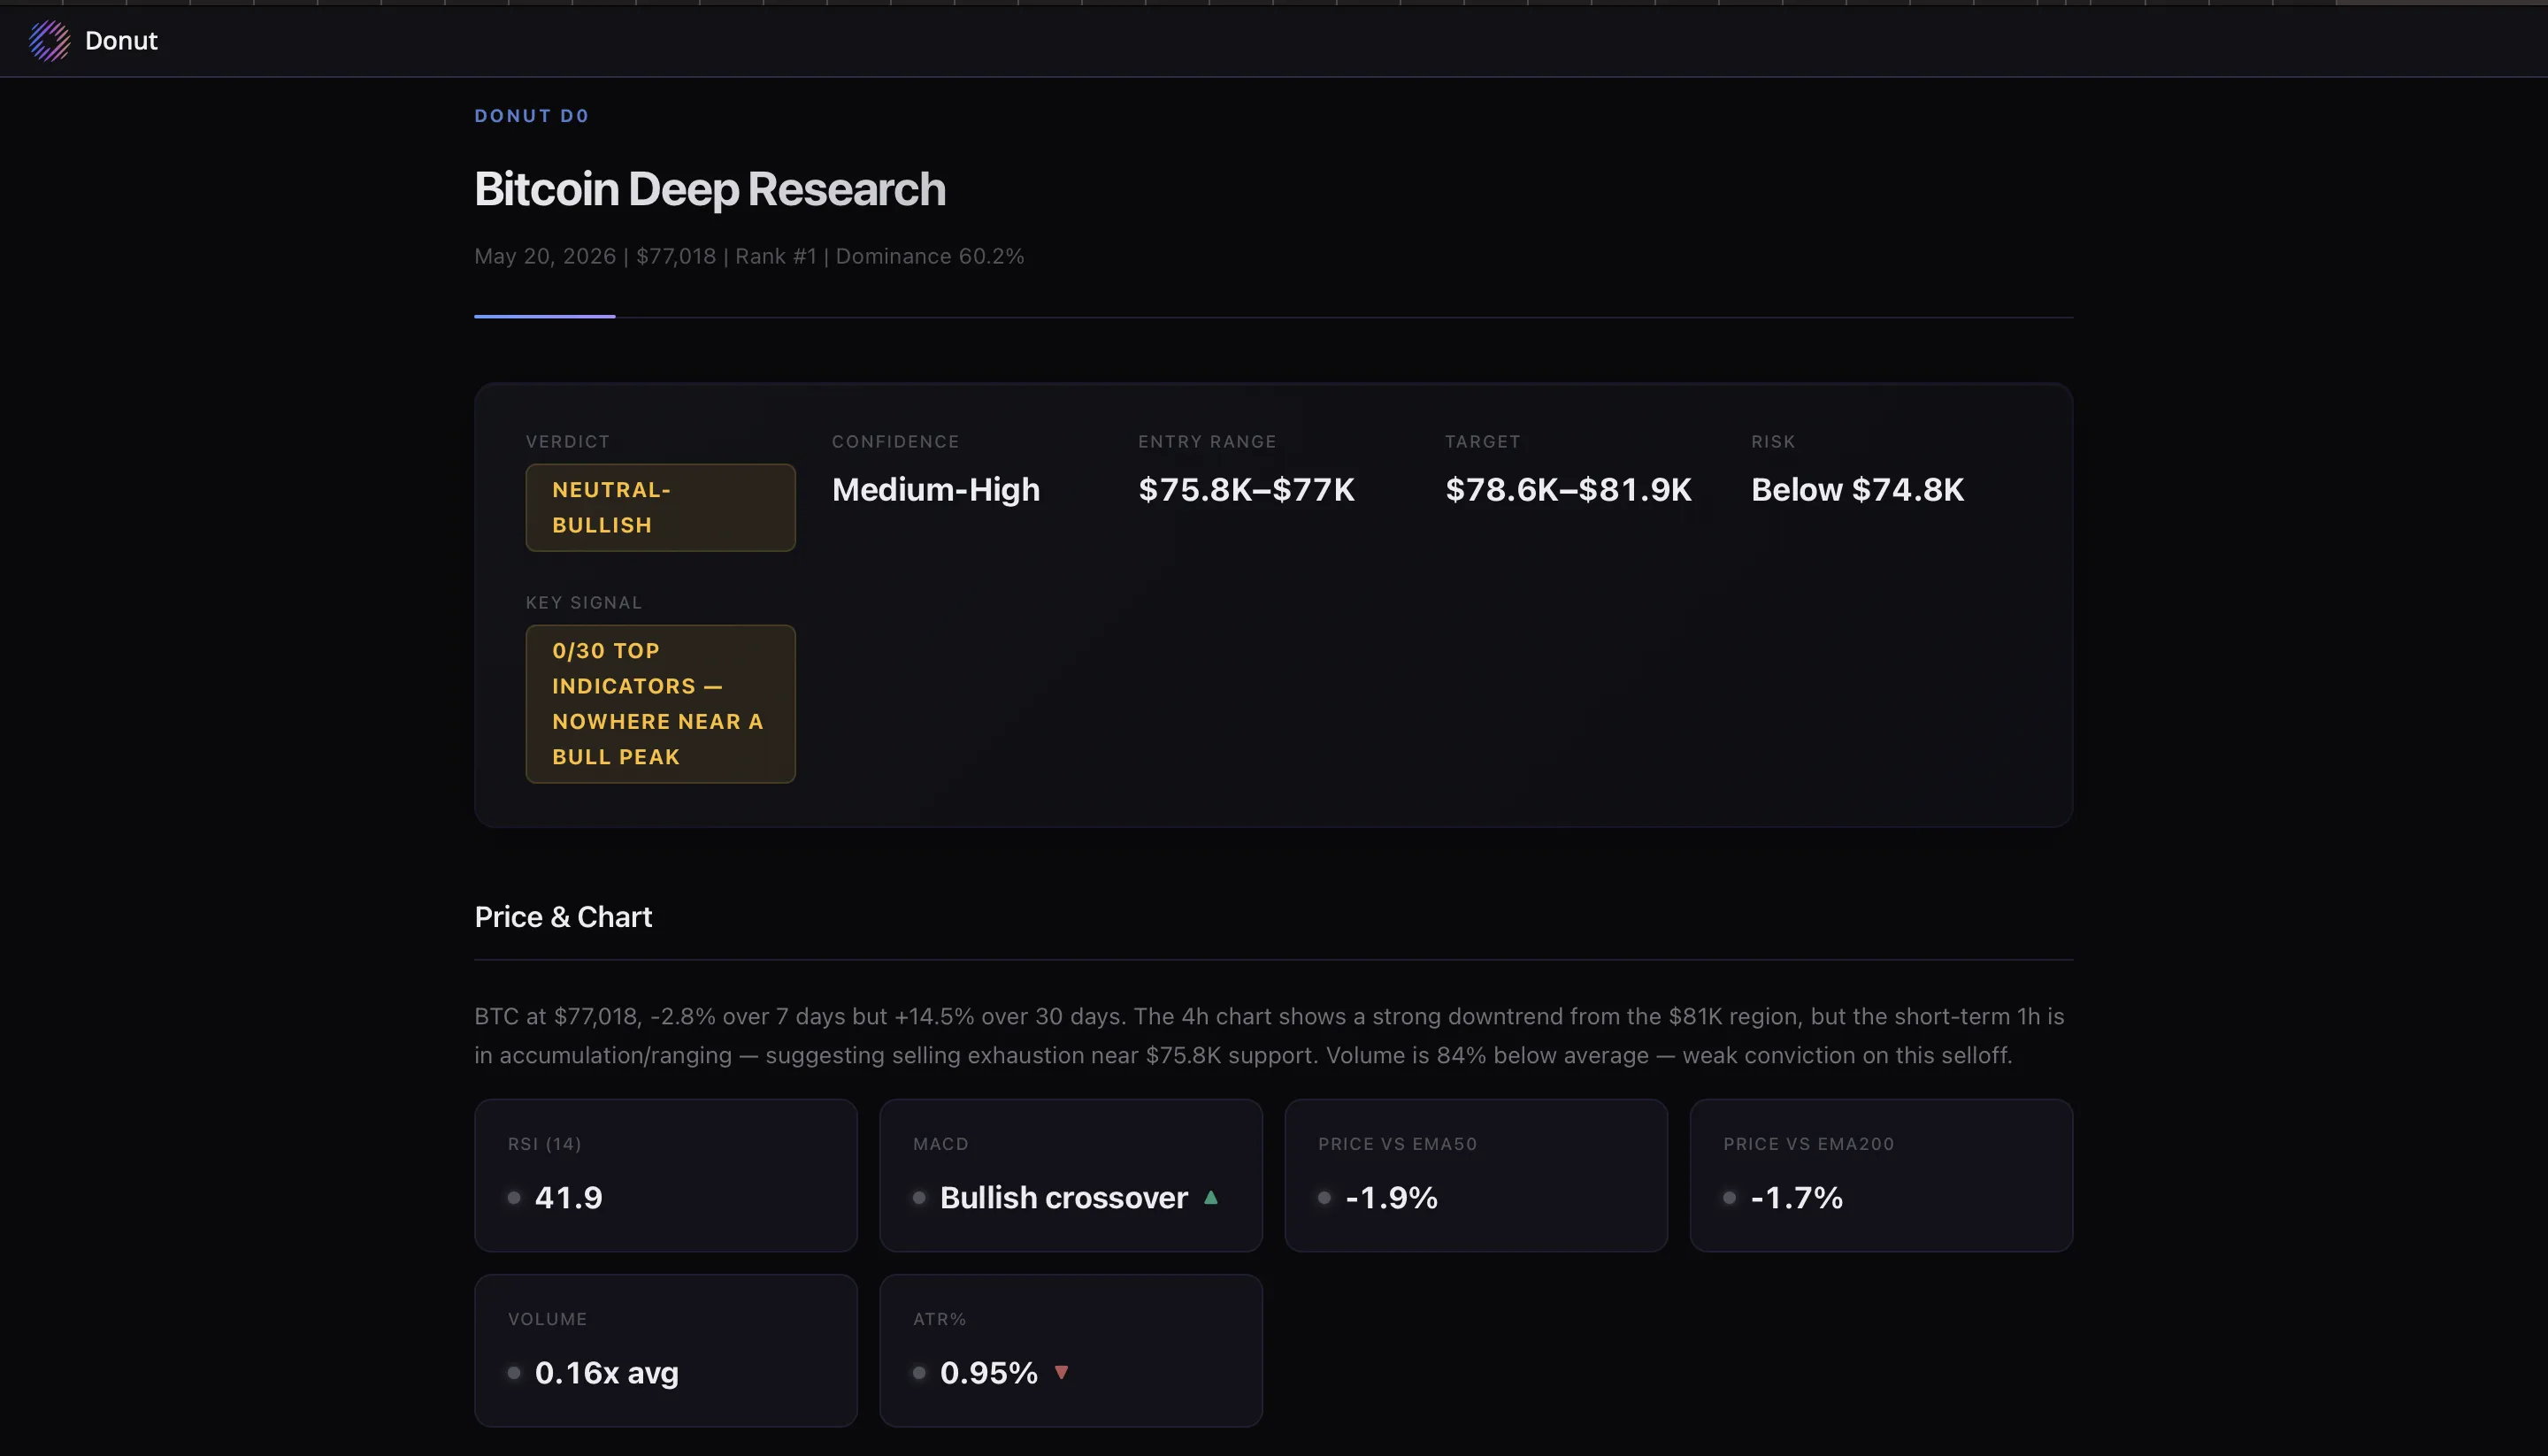Click the 0.95% ATR value

click(x=989, y=1373)
